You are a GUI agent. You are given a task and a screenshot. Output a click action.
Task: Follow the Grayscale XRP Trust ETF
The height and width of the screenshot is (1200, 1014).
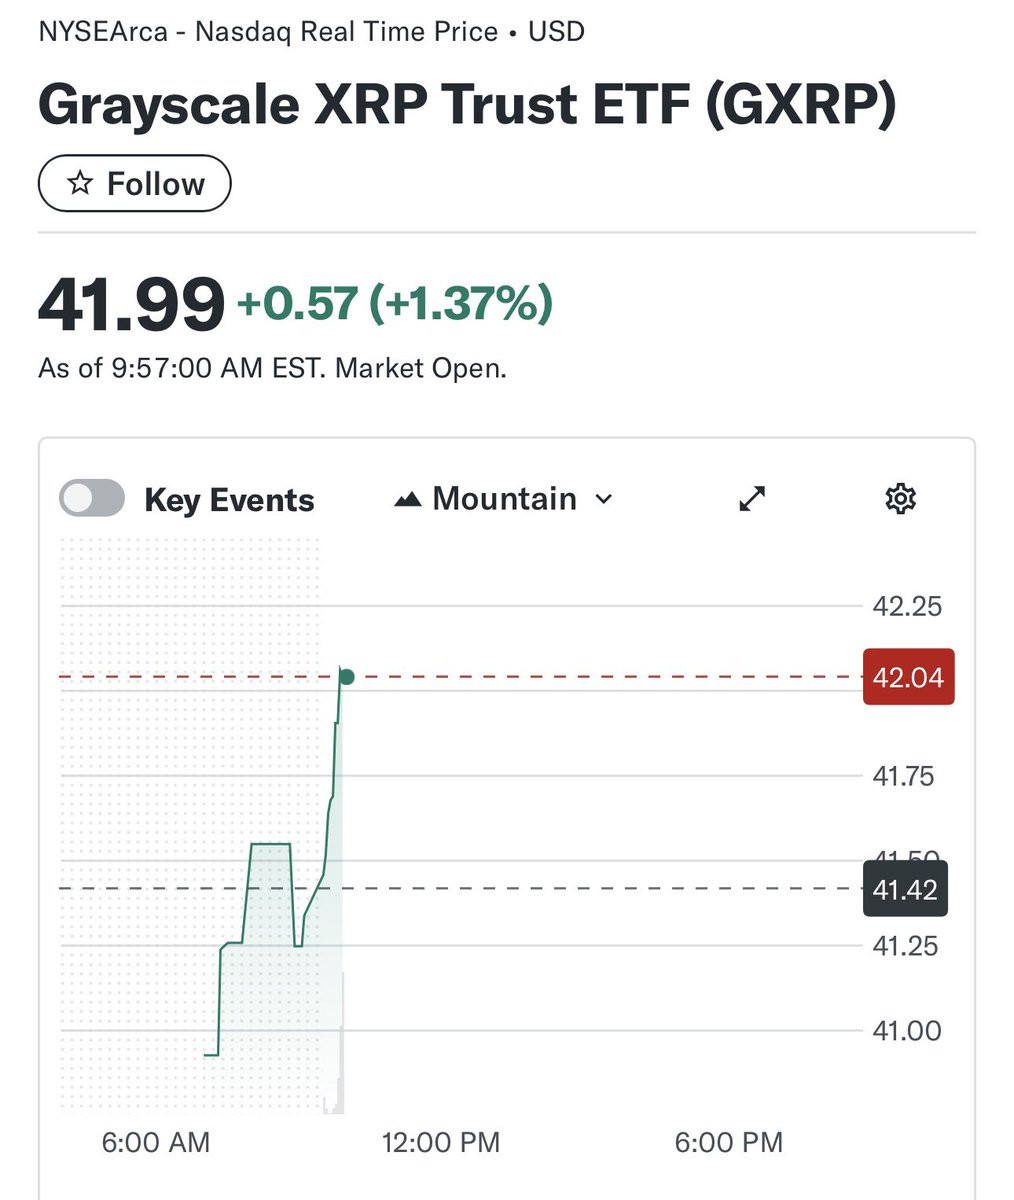tap(135, 184)
